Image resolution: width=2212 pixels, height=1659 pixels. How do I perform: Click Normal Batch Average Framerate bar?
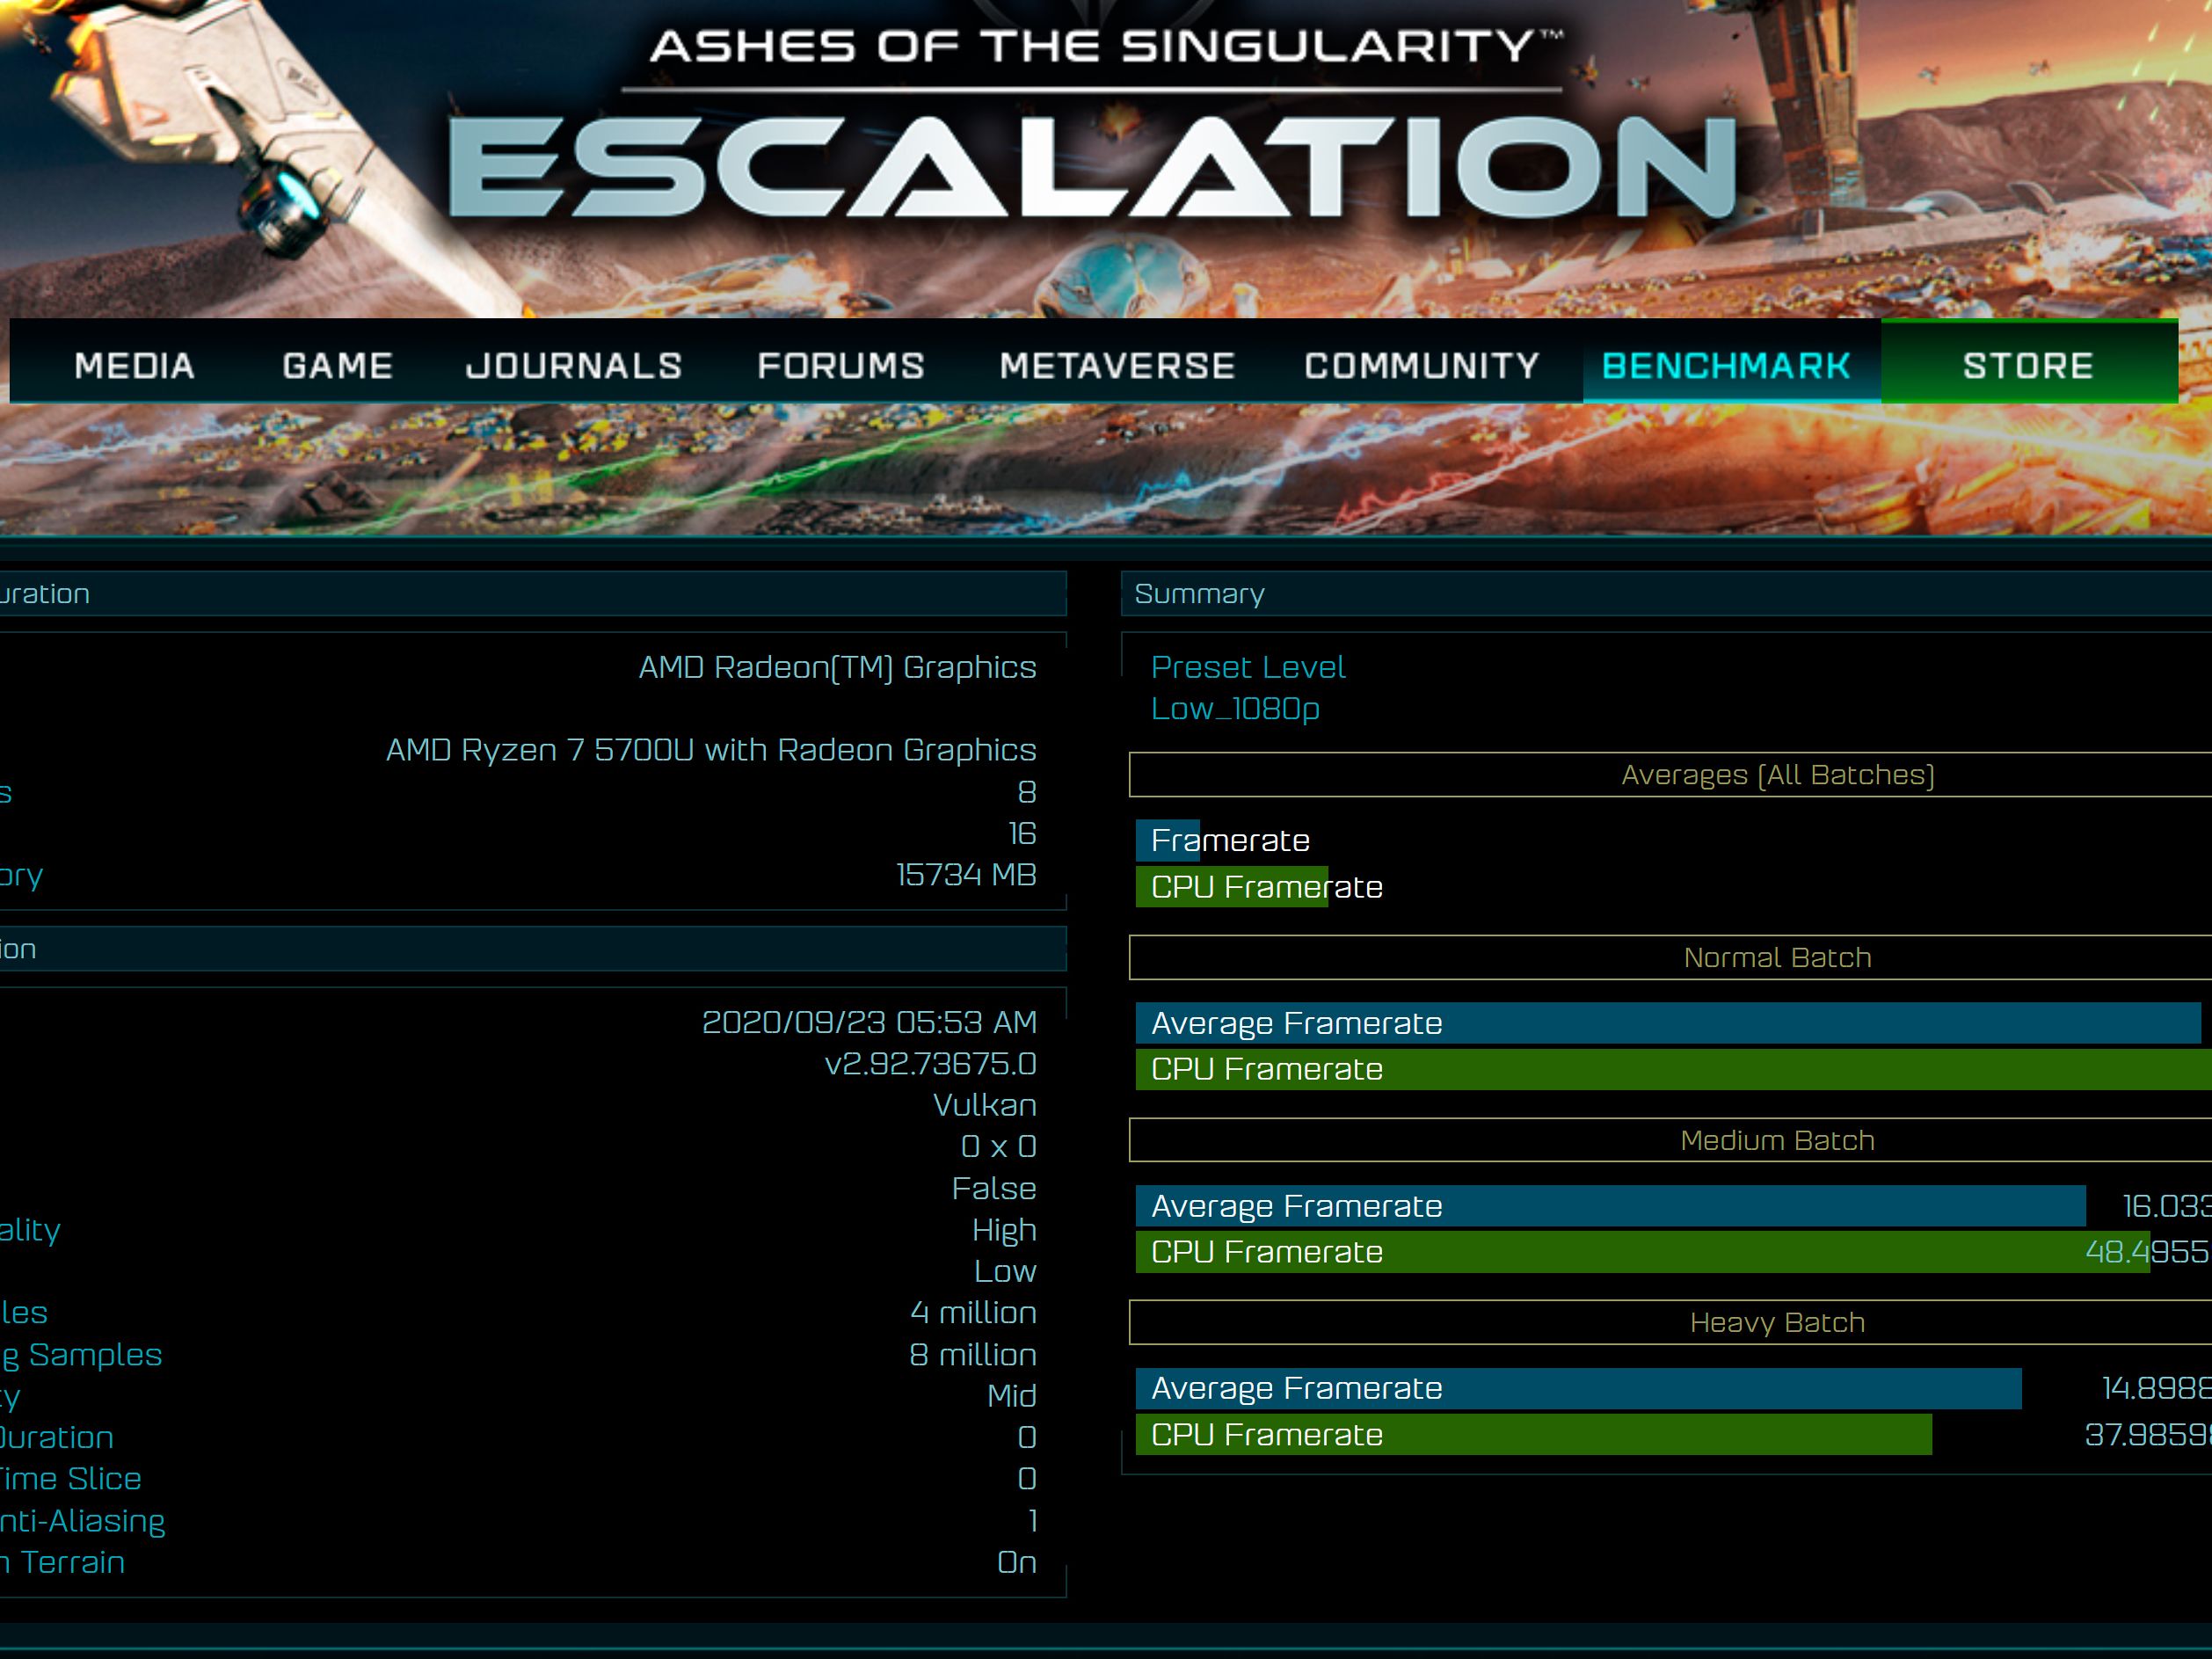pos(1668,1023)
